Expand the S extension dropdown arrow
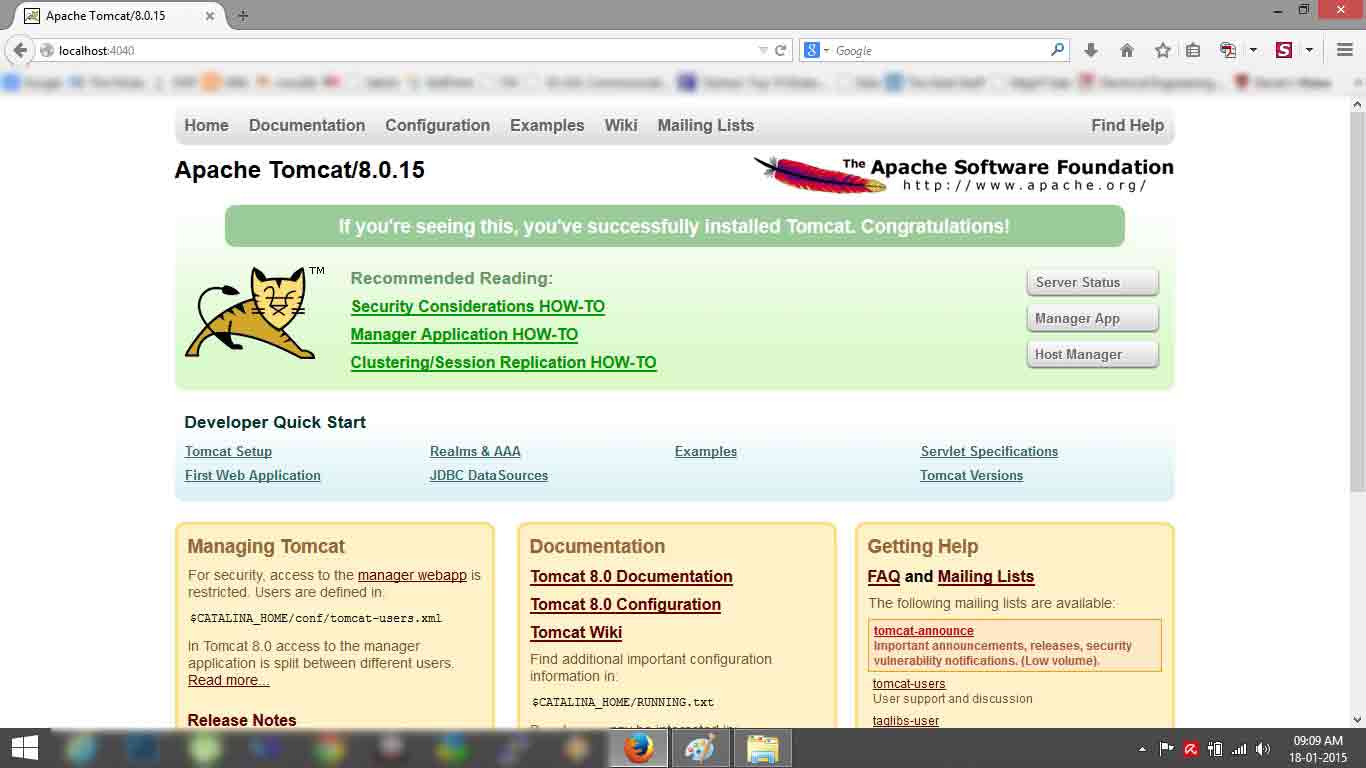 [x=1308, y=50]
